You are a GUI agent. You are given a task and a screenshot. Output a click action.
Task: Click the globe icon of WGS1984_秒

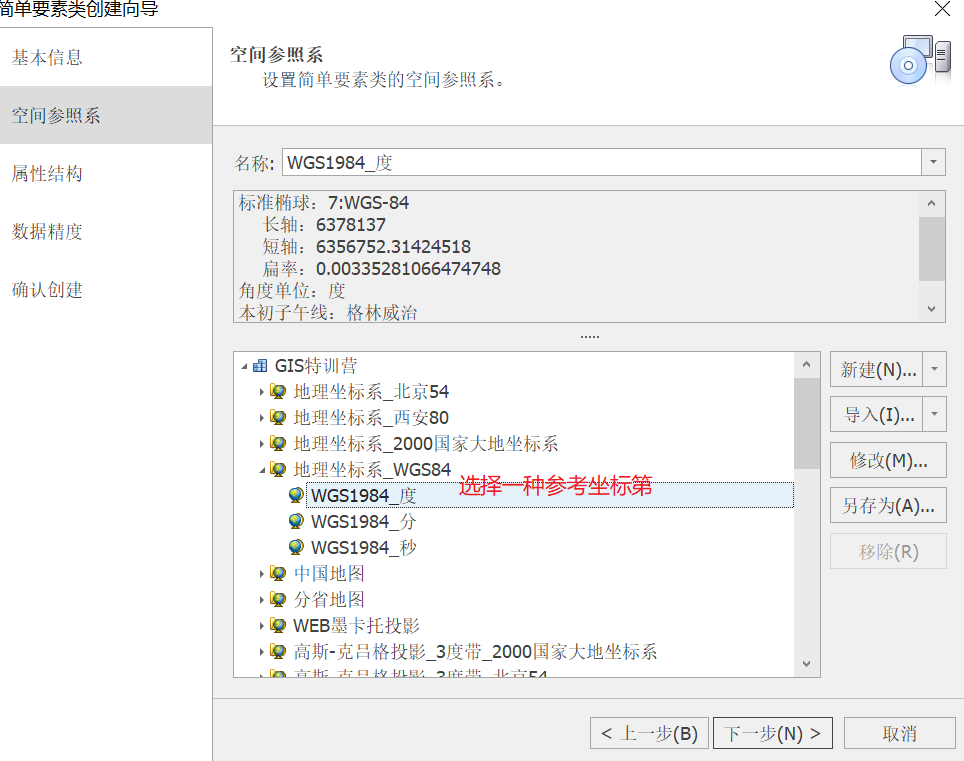coord(296,547)
